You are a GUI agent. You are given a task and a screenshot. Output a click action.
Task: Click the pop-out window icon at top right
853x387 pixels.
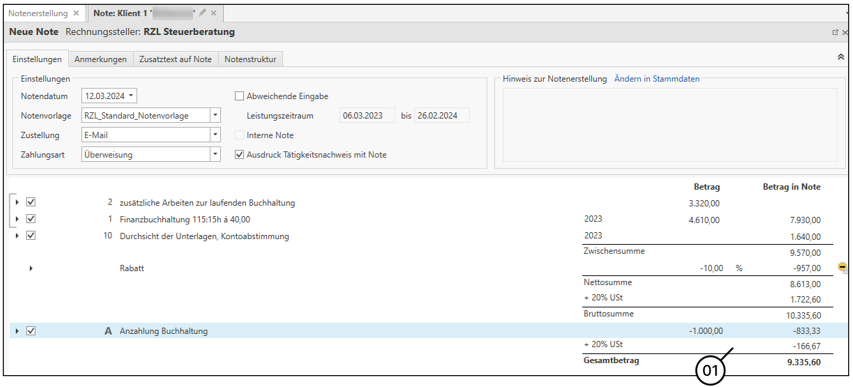(835, 33)
